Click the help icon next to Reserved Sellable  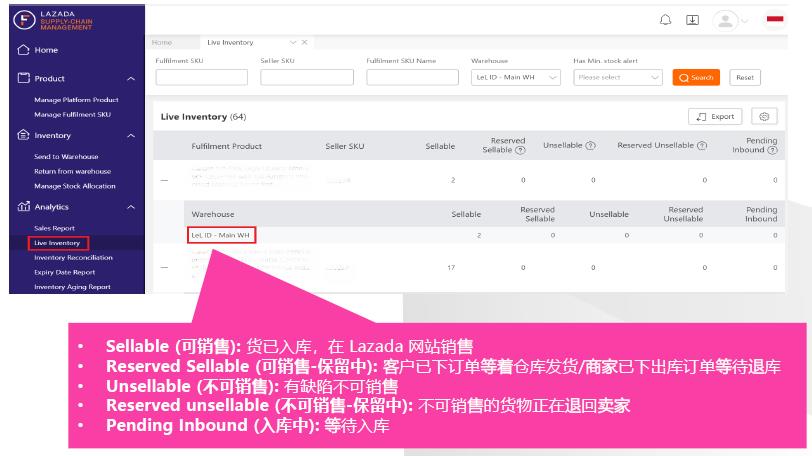click(x=520, y=150)
